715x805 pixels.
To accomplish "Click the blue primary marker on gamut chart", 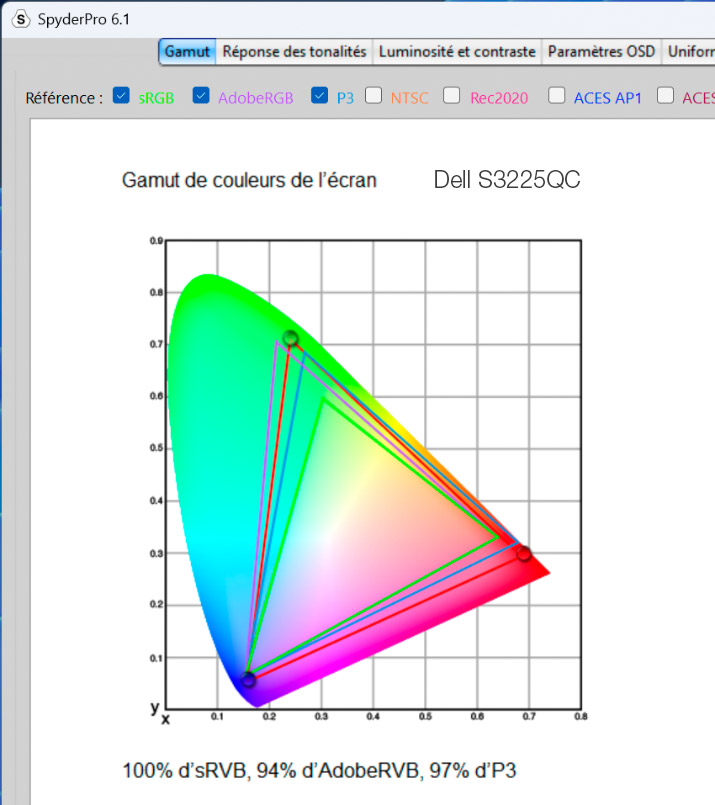I will pyautogui.click(x=248, y=680).
